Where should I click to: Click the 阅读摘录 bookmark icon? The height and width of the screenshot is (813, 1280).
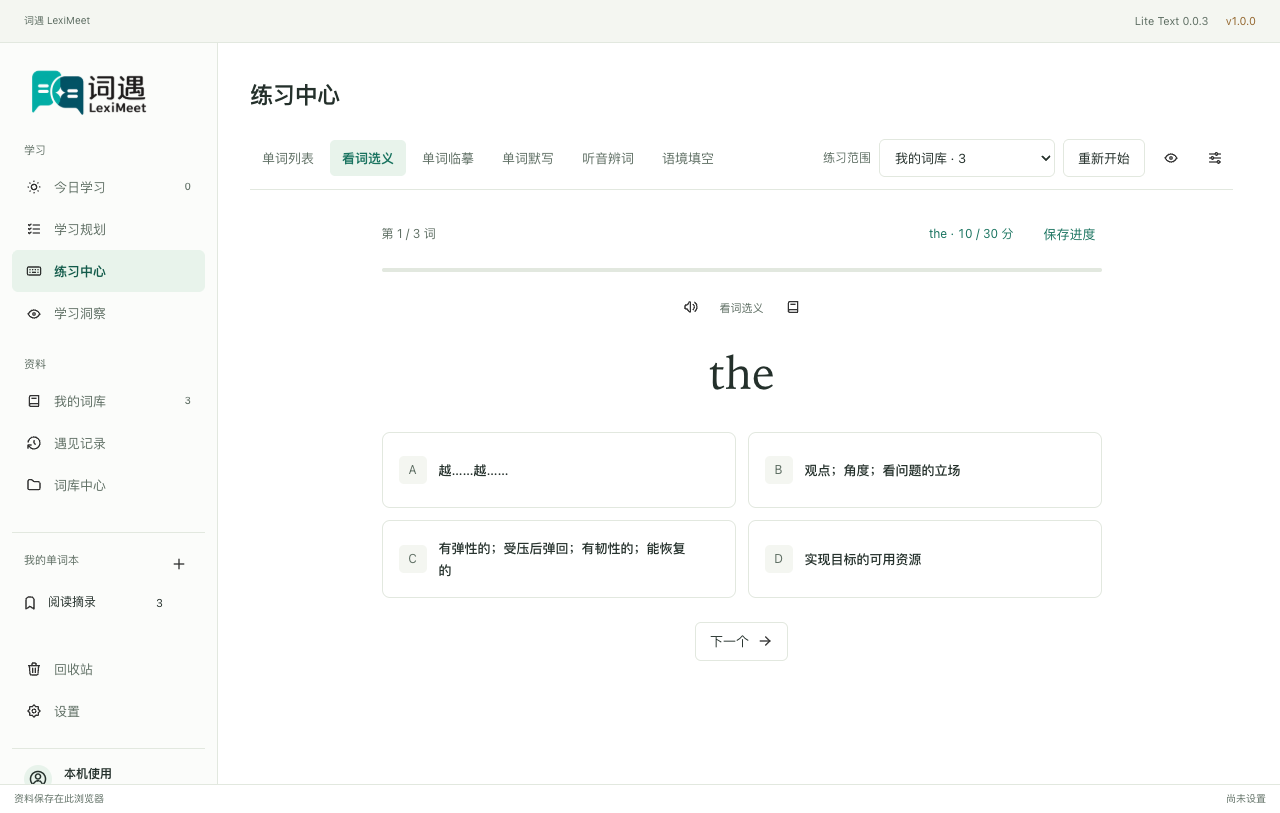pos(30,603)
